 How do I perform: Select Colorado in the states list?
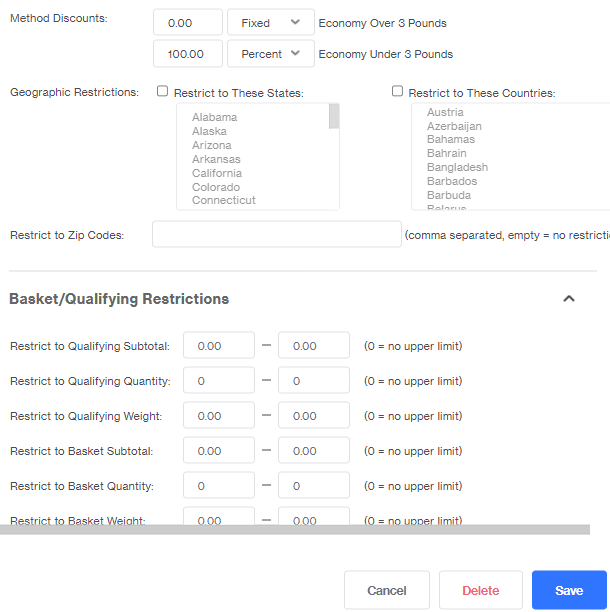click(216, 187)
